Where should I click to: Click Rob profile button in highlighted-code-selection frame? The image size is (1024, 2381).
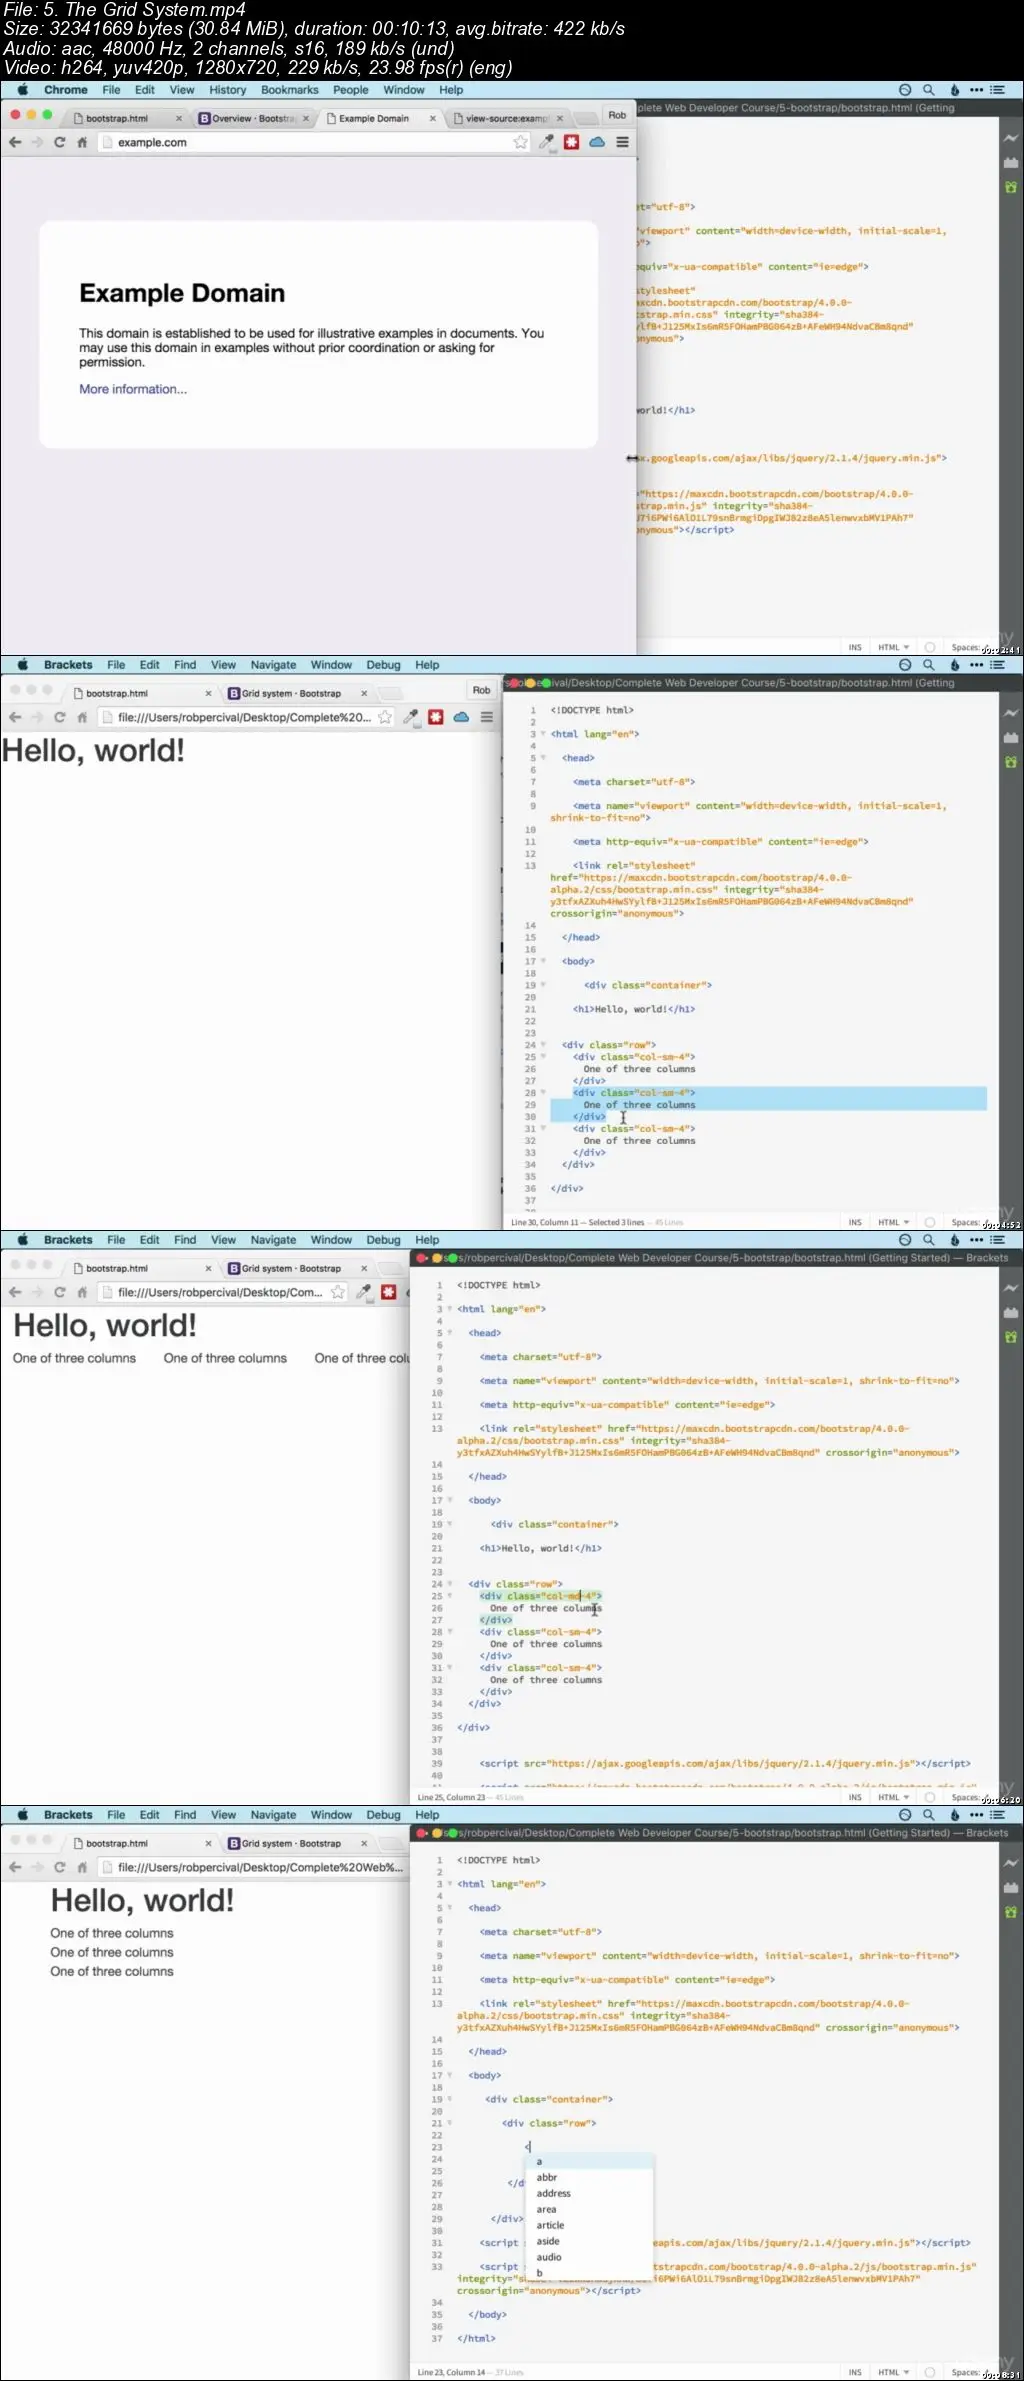(481, 690)
